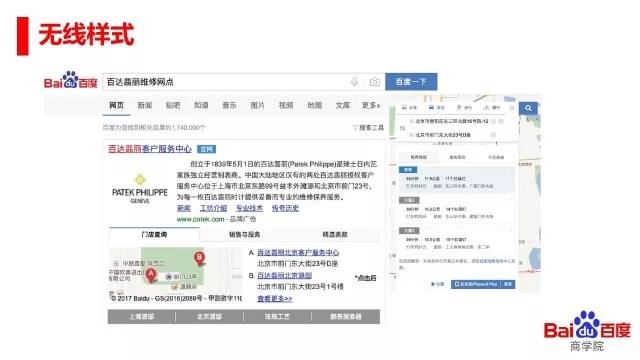Click the Patek Philippe logo image
The height and width of the screenshot is (360, 640).
[140, 189]
